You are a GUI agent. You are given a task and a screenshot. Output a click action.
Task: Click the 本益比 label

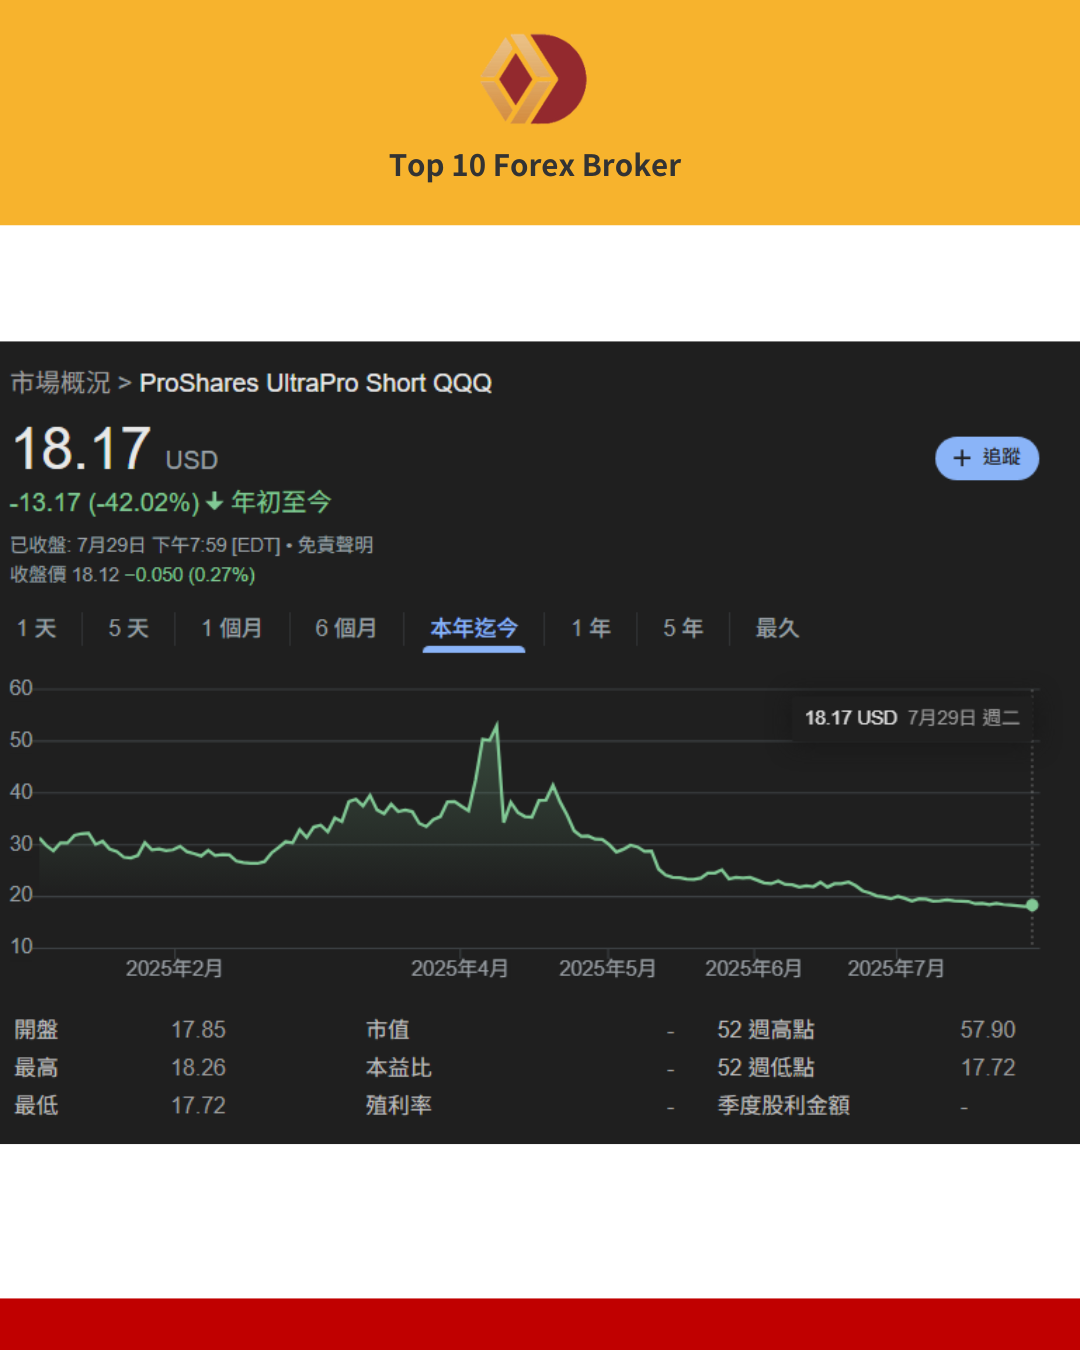(399, 1068)
